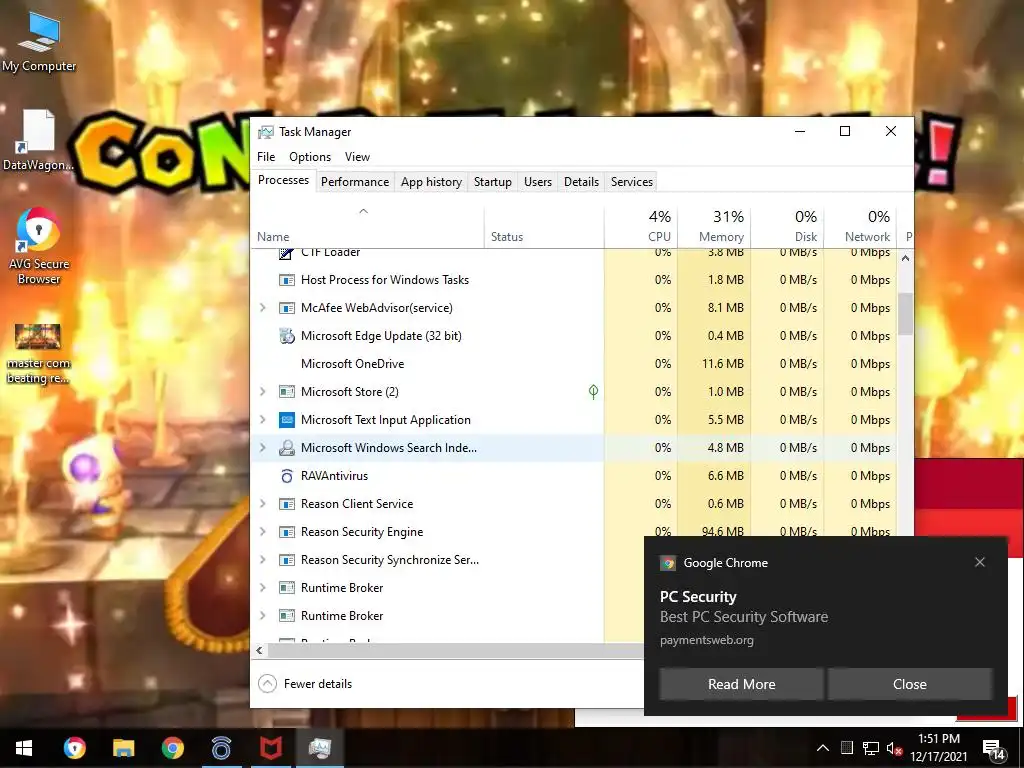
Task: Dismiss the Google Chrome notification with X
Action: click(980, 562)
